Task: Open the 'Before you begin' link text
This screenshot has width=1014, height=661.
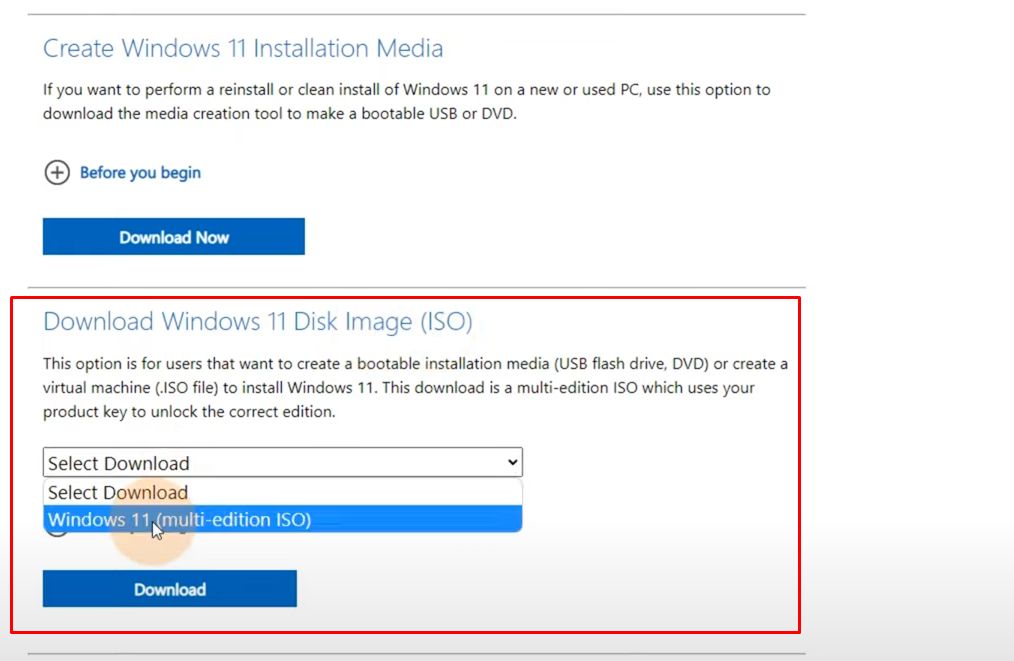Action: (x=139, y=172)
